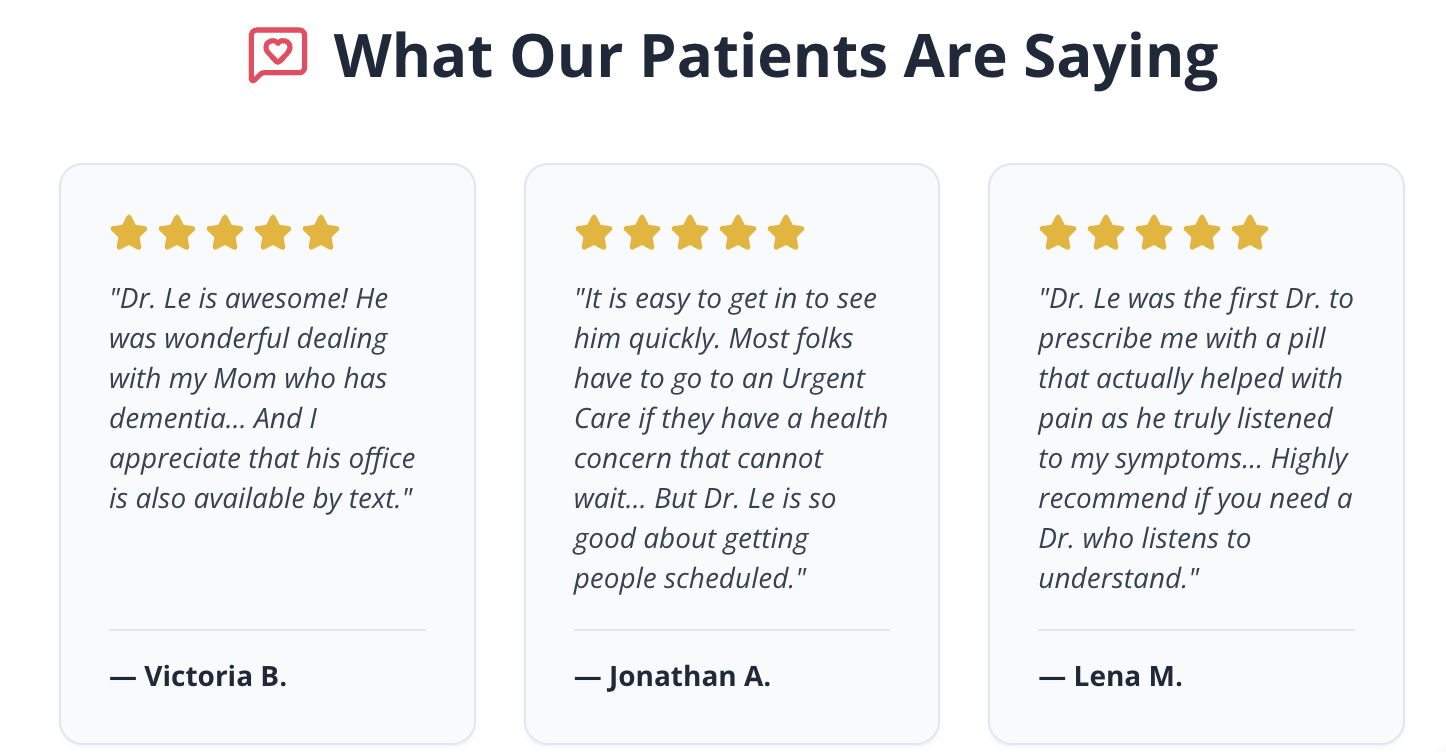Image resolution: width=1446 pixels, height=752 pixels.
Task: Click the Jonathan A. reviewer name
Action: coord(672,676)
